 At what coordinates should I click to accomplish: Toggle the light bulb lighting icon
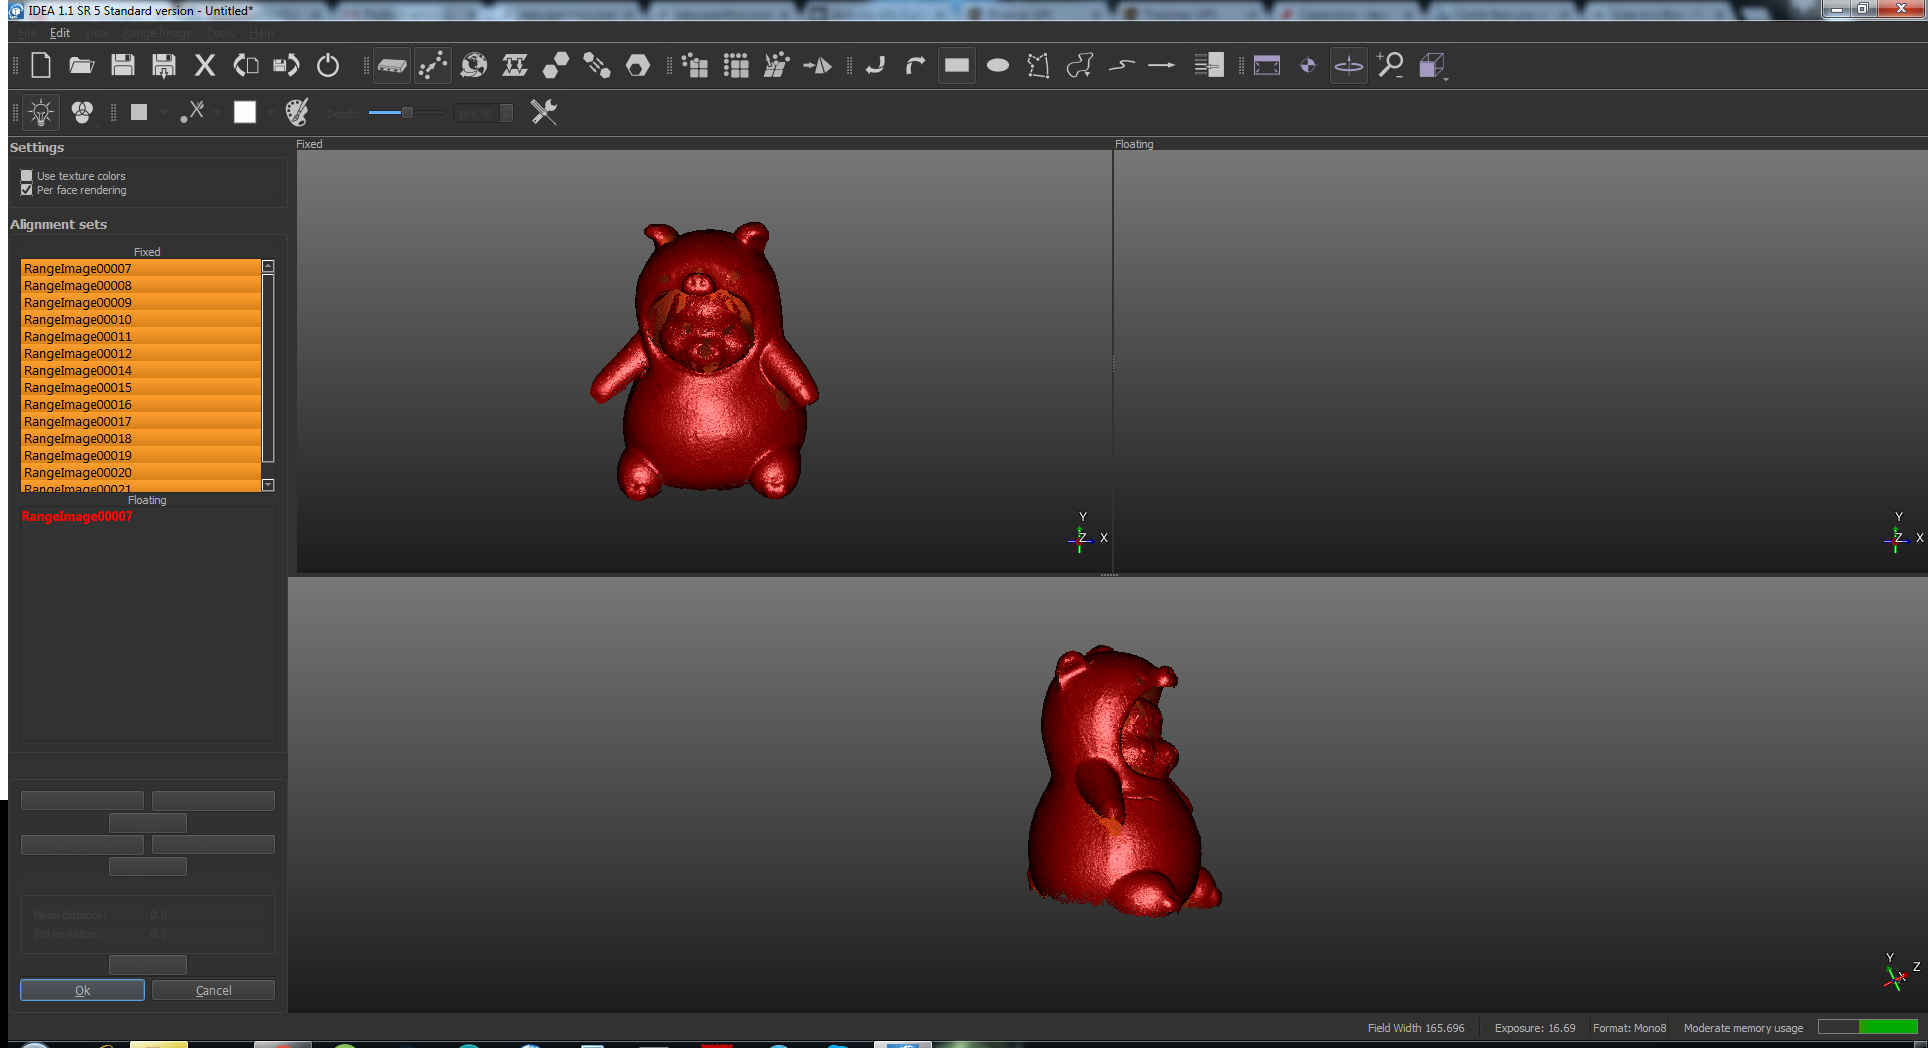click(x=41, y=112)
